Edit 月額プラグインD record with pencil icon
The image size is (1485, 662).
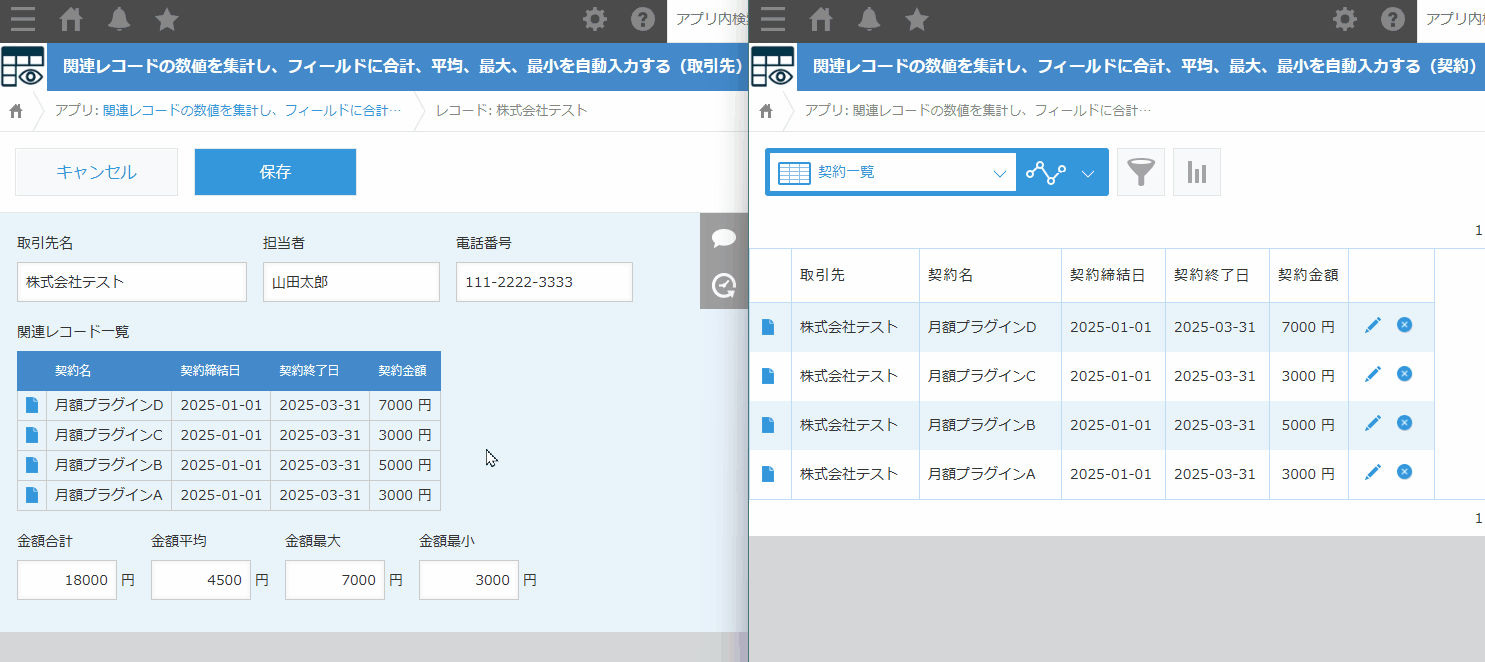coord(1373,325)
